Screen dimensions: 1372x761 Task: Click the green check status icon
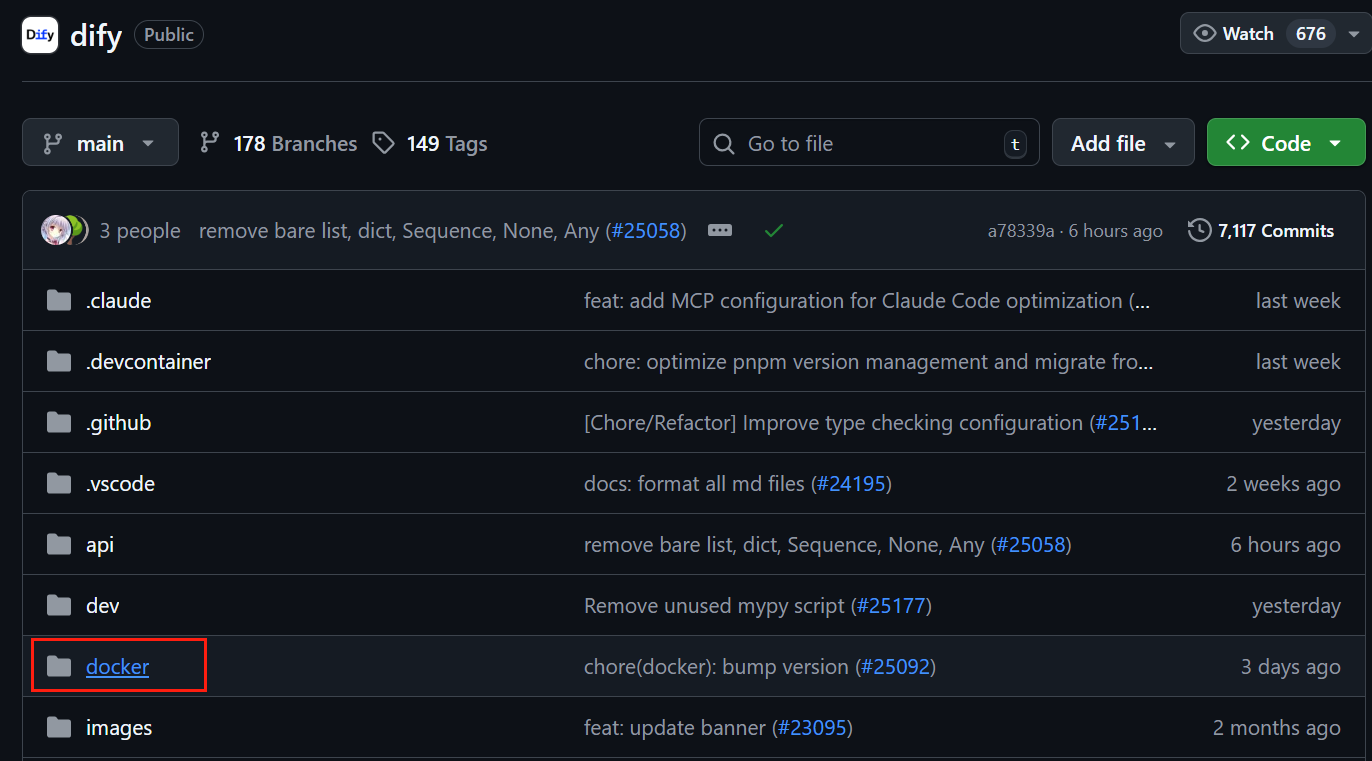coord(773,231)
